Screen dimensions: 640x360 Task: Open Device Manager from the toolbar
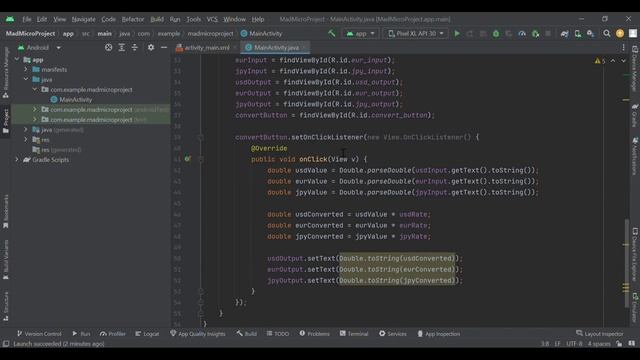pos(578,33)
